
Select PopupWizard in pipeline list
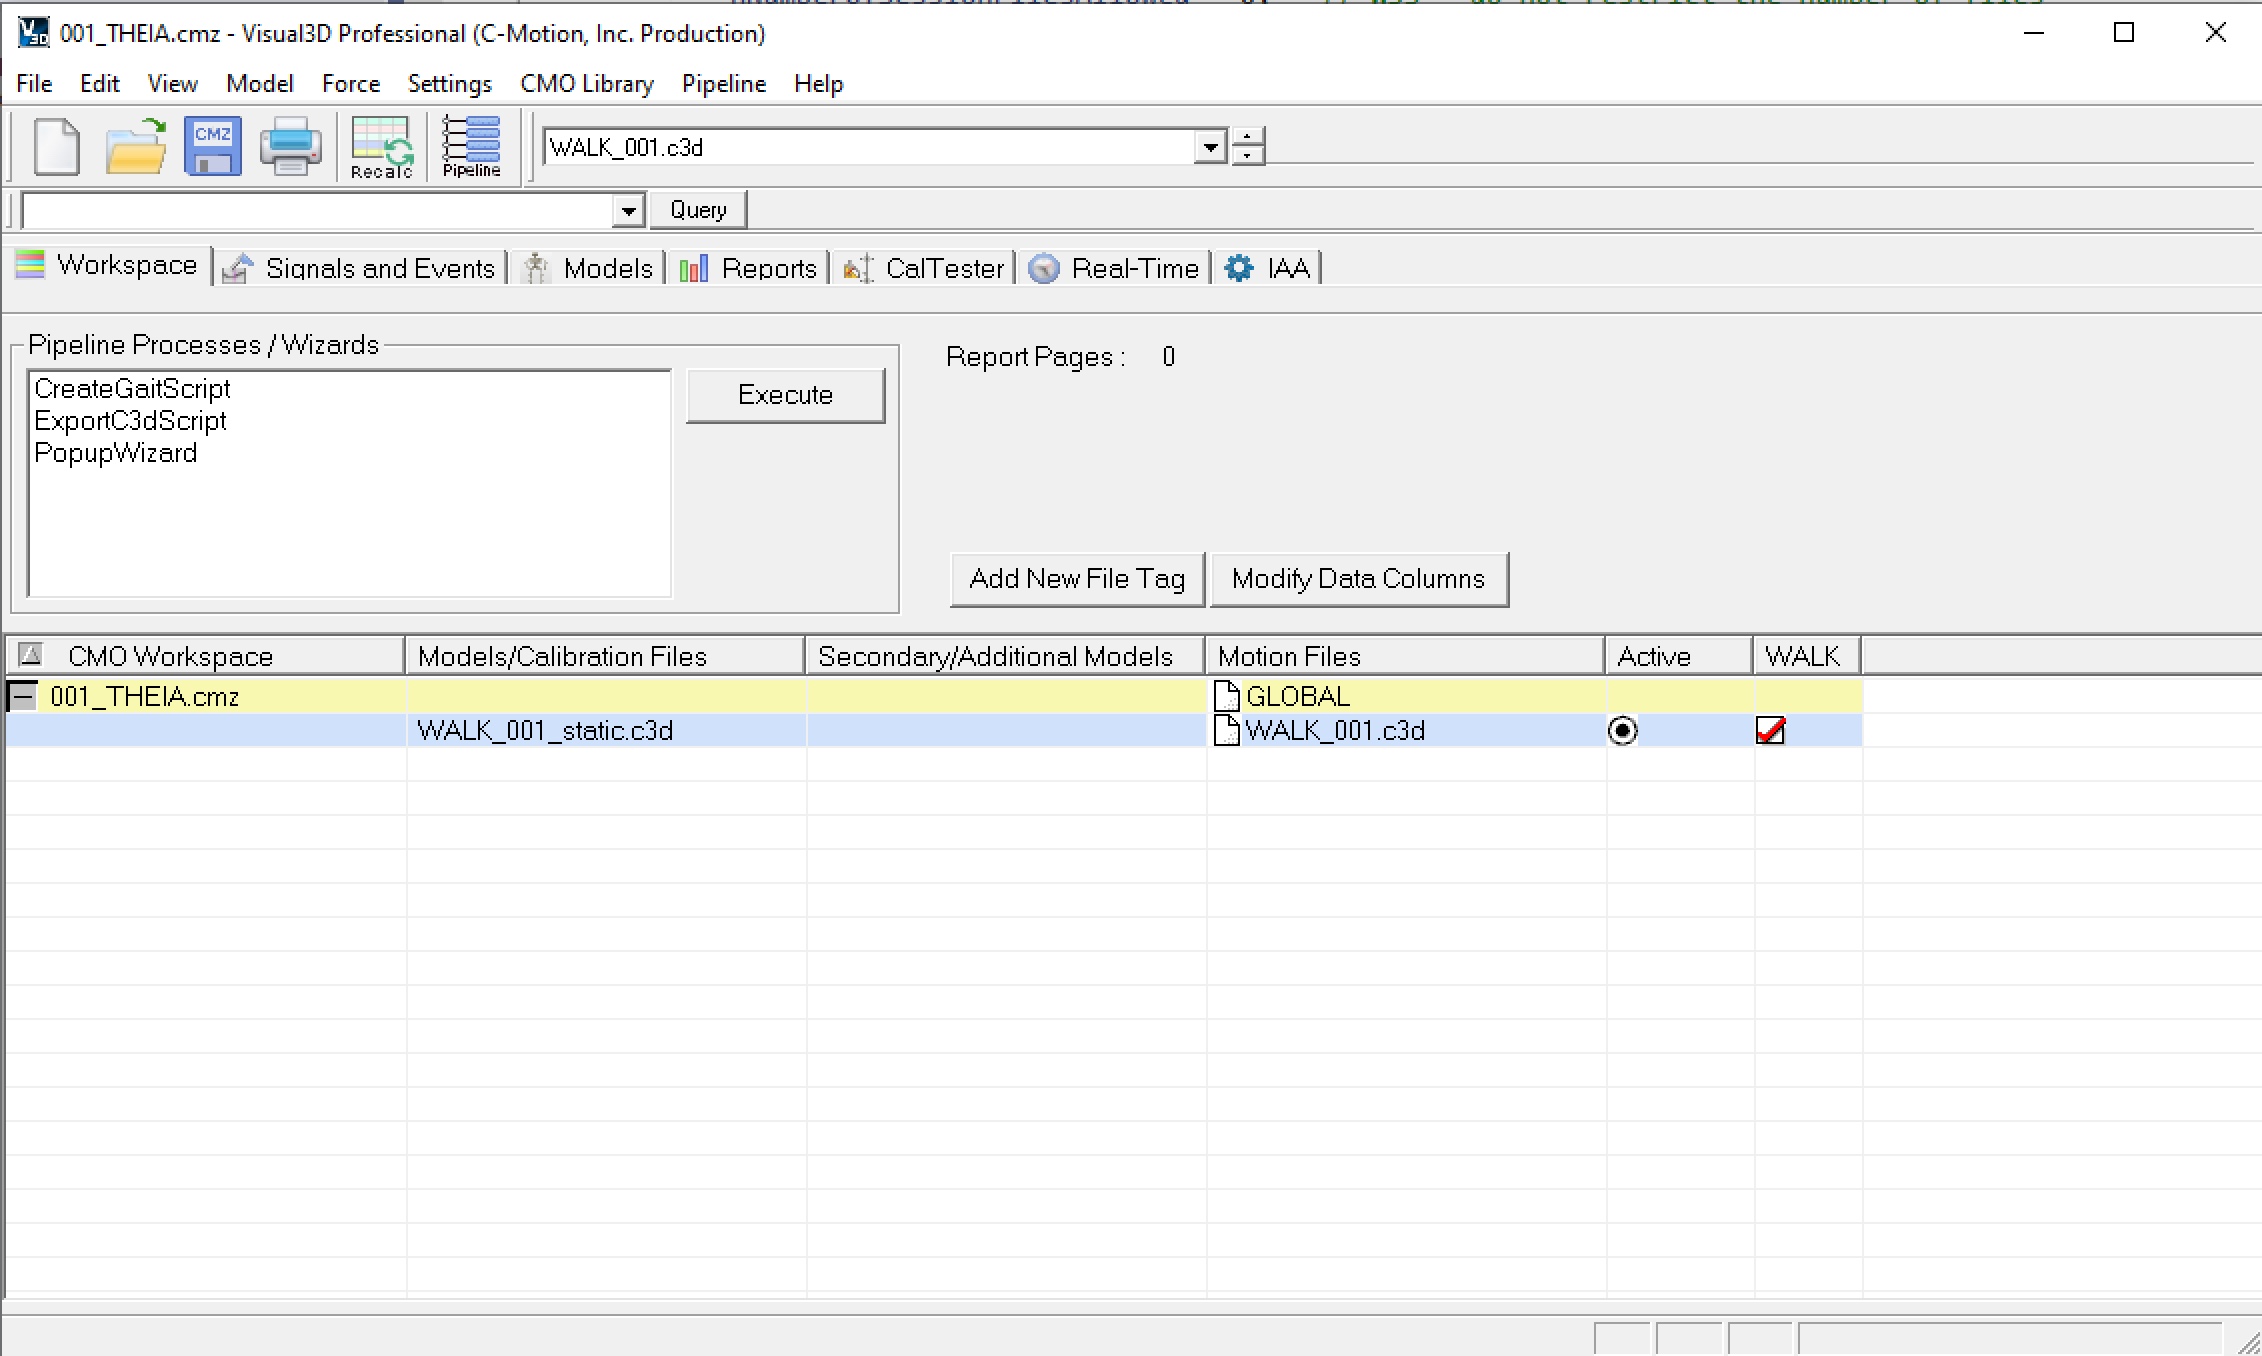pyautogui.click(x=115, y=452)
